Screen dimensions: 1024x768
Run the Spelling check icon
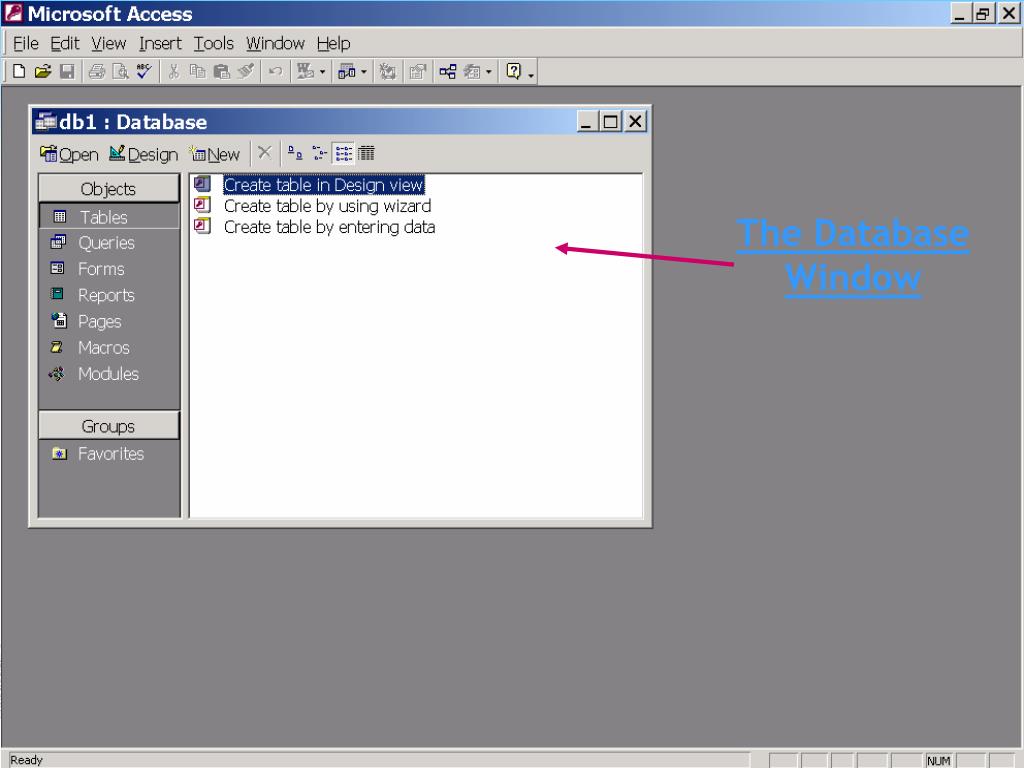[144, 71]
